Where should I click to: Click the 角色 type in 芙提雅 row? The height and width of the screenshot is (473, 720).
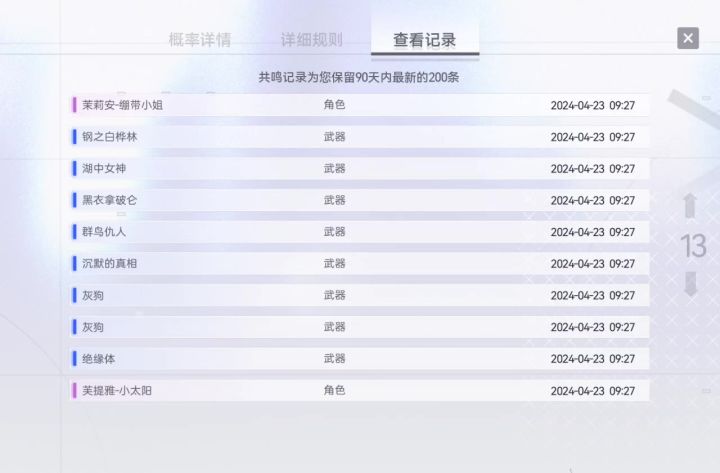(334, 390)
